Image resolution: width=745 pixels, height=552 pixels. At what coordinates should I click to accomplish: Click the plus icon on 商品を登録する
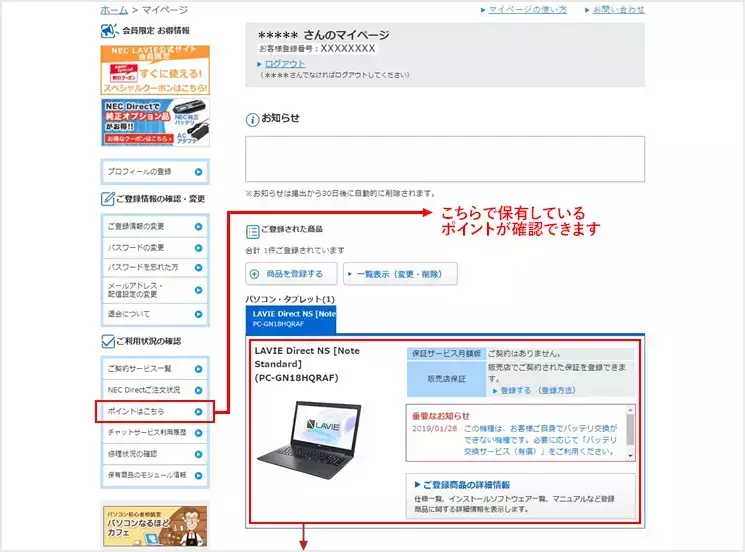[254, 274]
